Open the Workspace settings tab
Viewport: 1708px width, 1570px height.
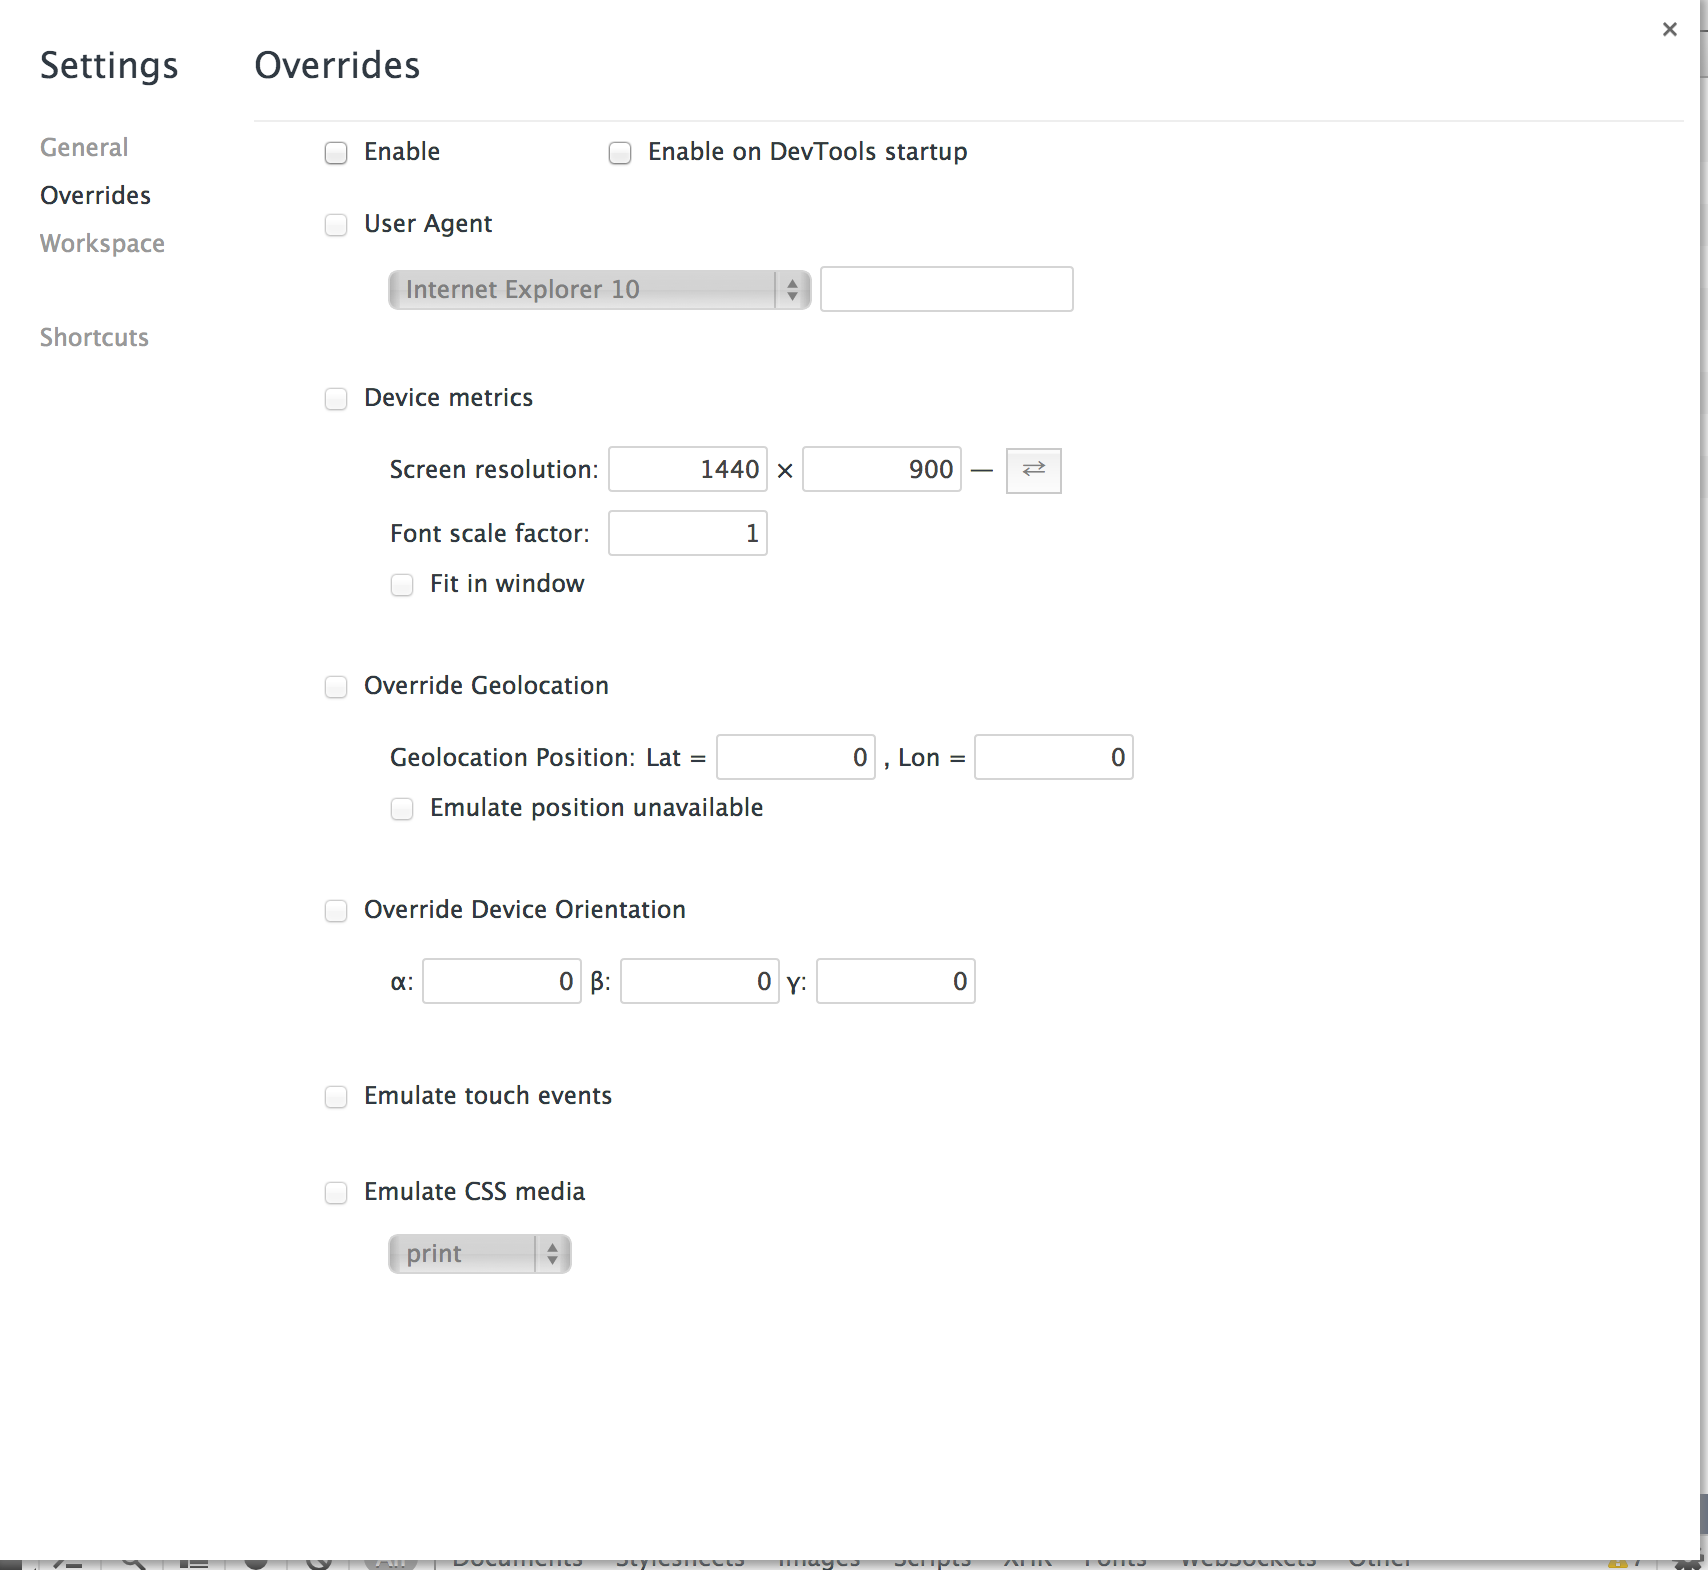(102, 244)
